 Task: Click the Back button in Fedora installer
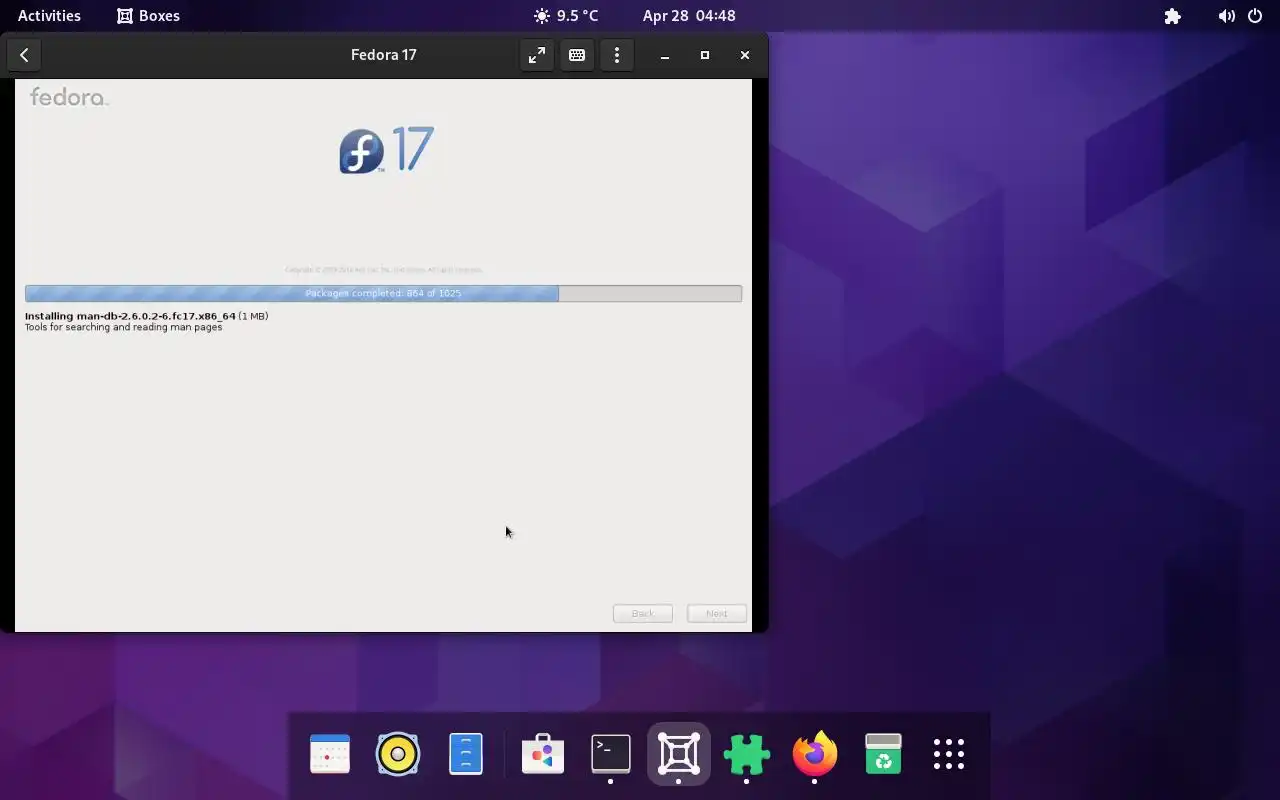pos(643,613)
